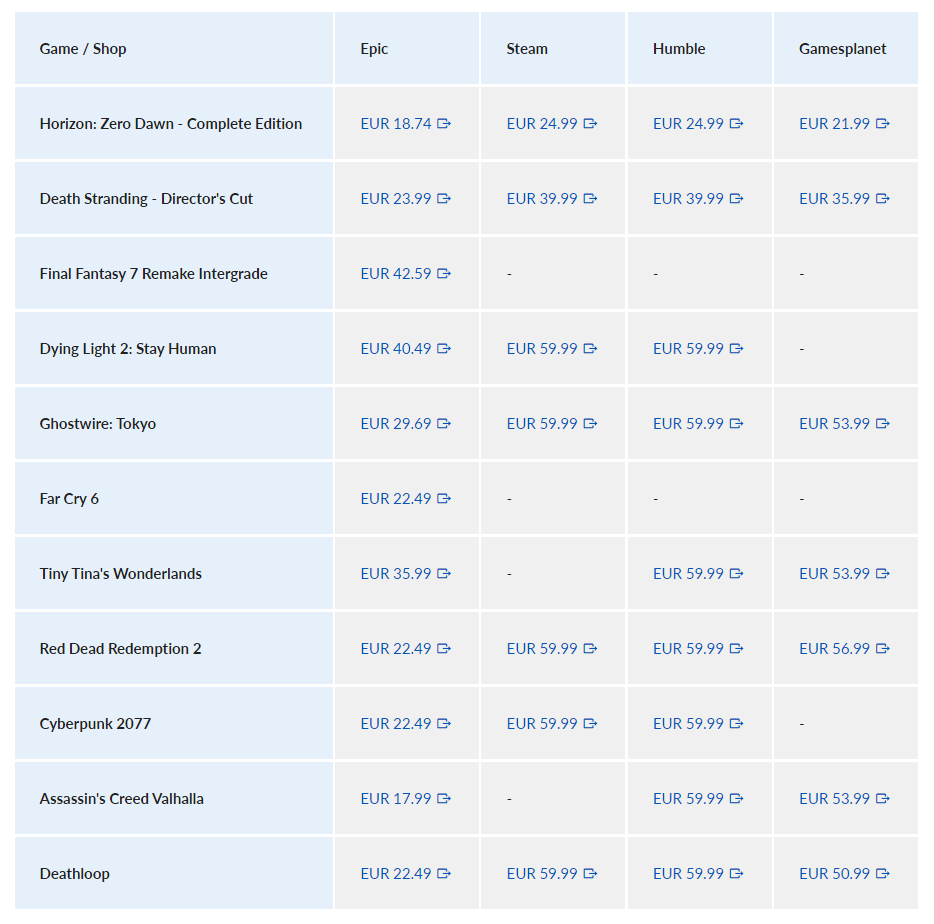Click external link icon by Dying Light 2 Humble price
This screenshot has height=924, width=934.
pos(736,349)
